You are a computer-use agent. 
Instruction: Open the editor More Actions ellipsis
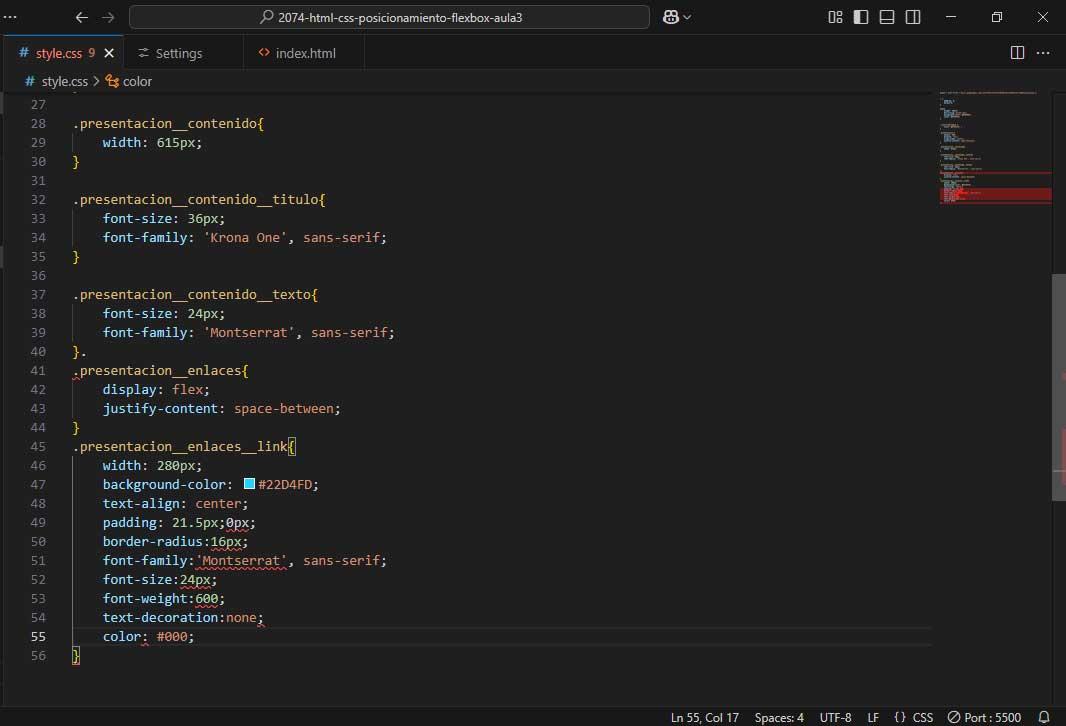pos(1043,53)
